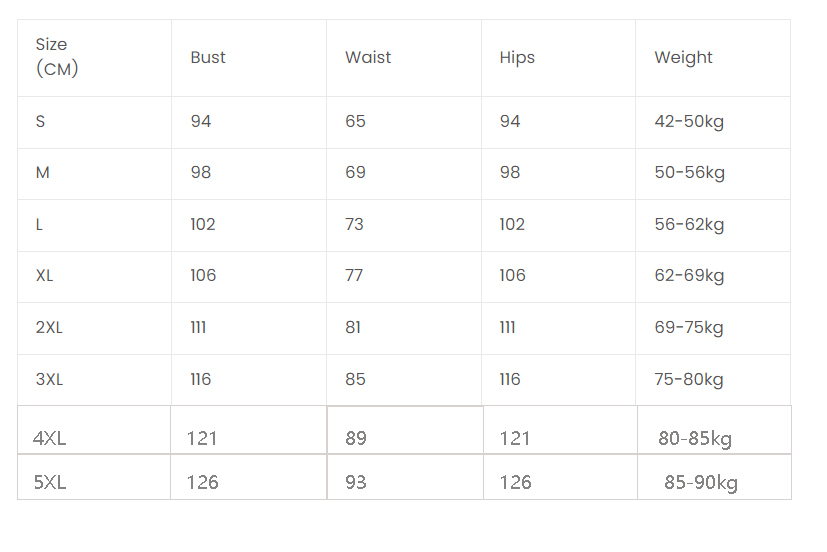Click the 5XL size row label
827x552 pixels.
click(50, 482)
